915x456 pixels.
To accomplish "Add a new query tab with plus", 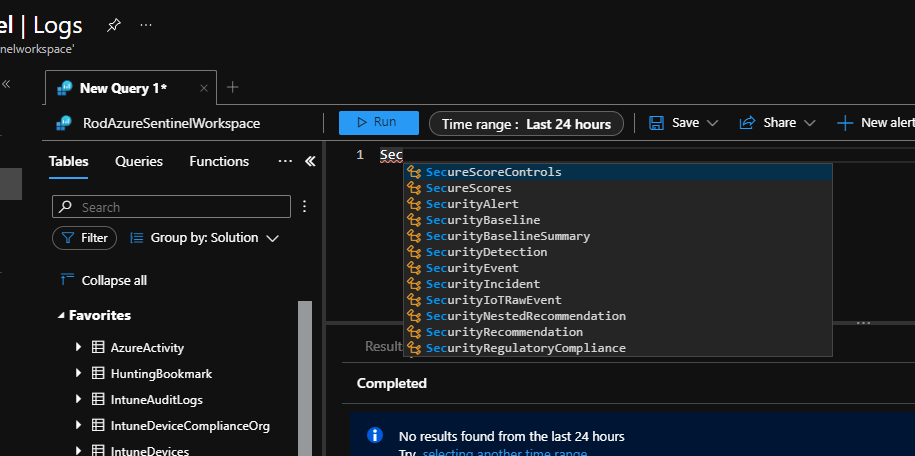I will [232, 88].
